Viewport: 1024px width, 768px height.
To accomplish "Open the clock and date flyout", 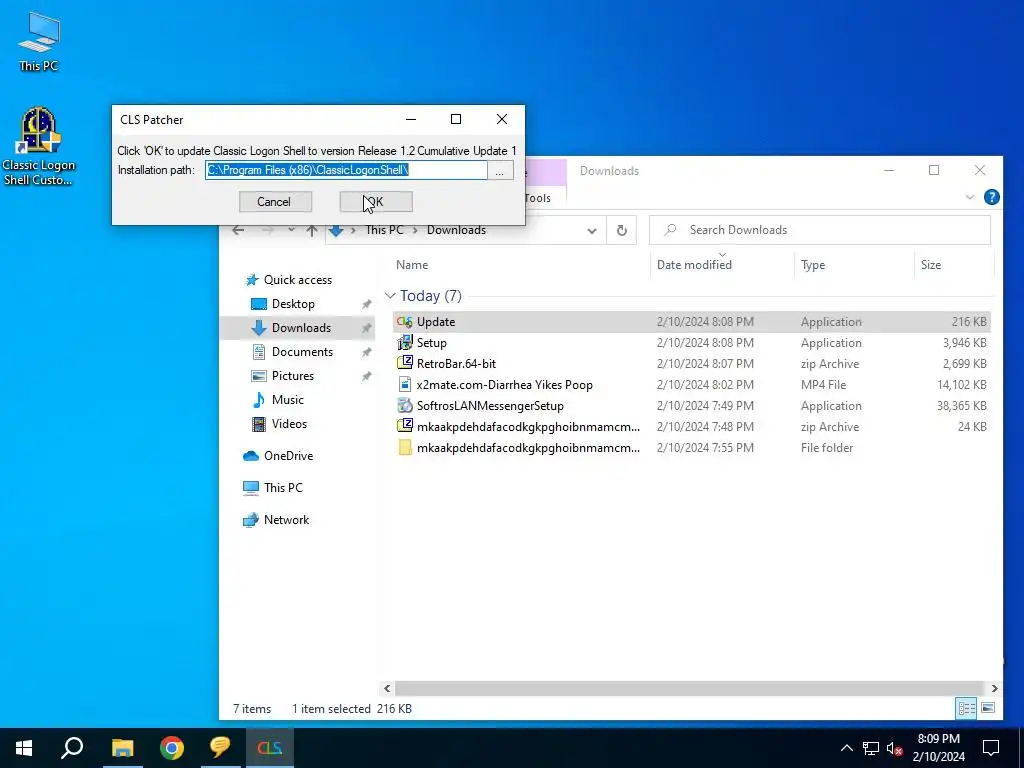I will pyautogui.click(x=938, y=748).
